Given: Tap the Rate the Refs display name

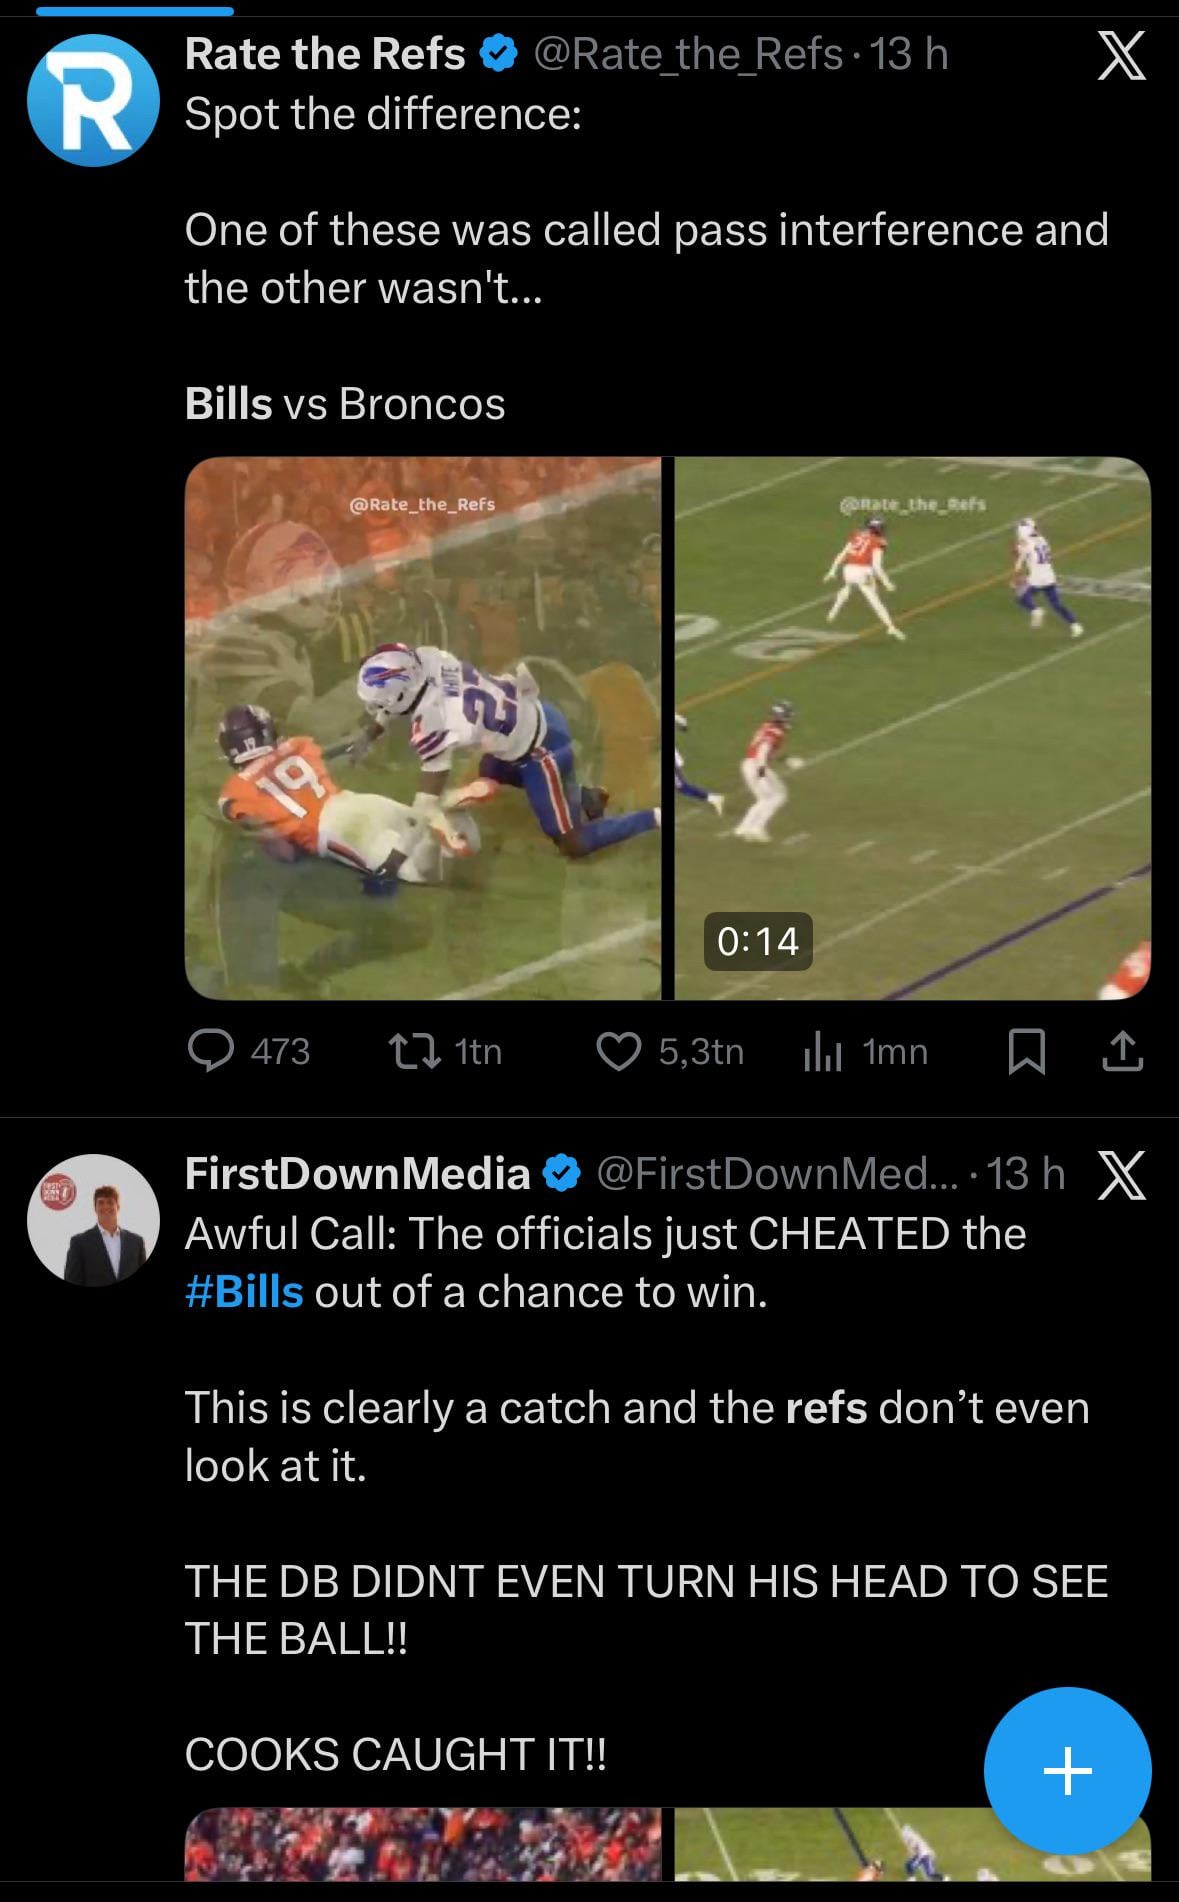Looking at the screenshot, I should (x=325, y=54).
